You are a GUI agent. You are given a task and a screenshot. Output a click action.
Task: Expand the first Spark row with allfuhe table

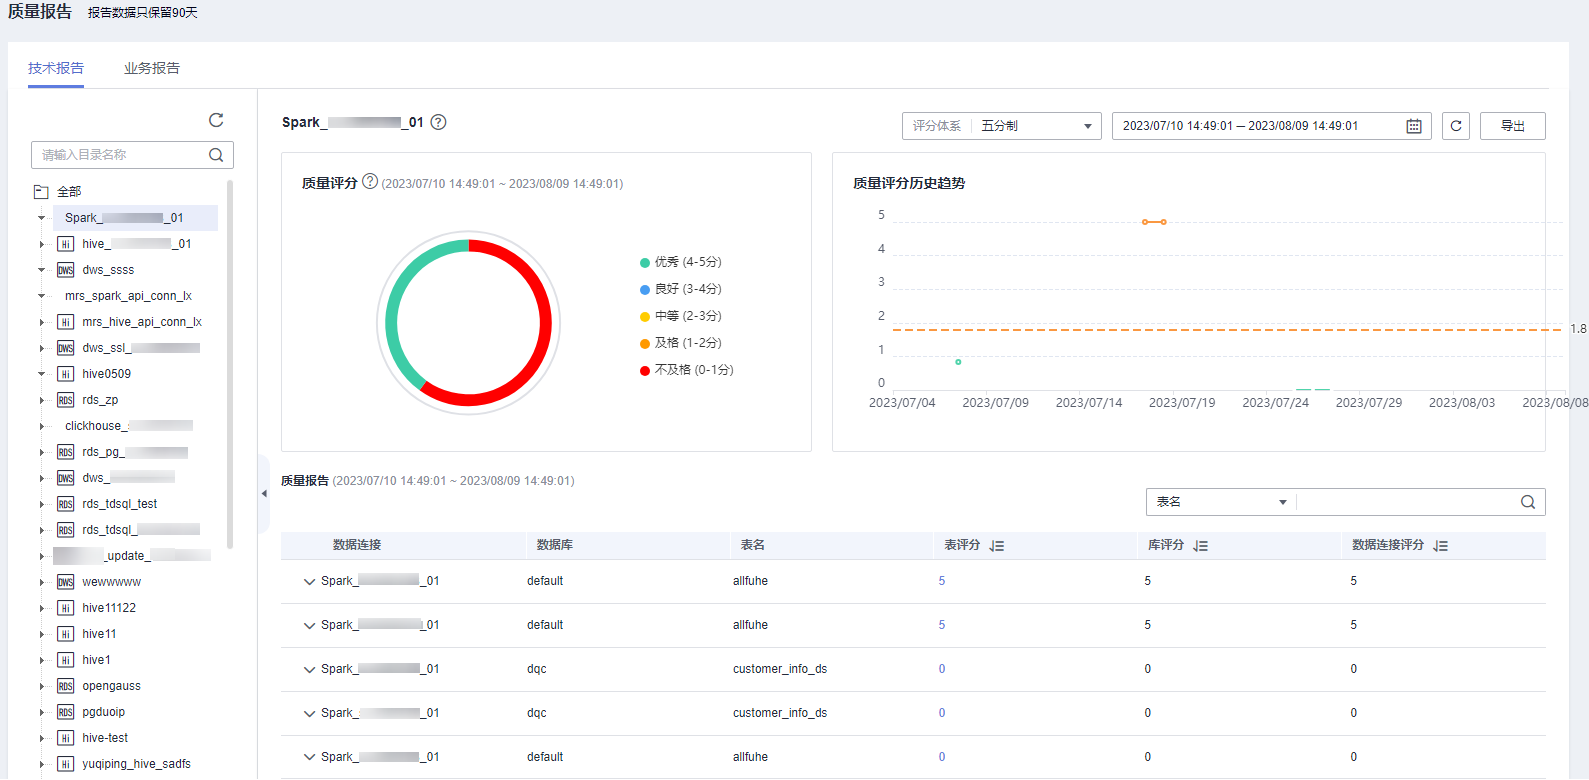(309, 581)
